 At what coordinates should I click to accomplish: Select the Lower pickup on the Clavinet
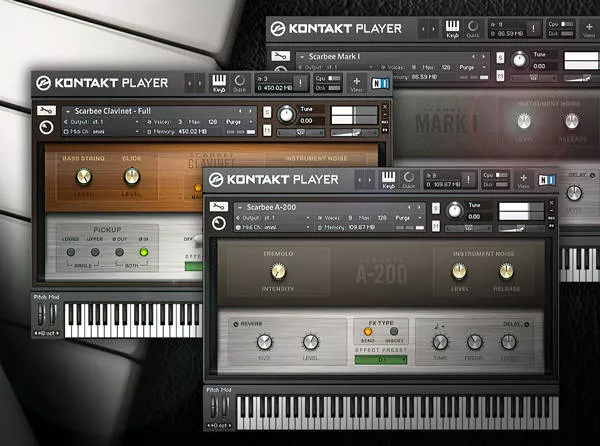71,252
